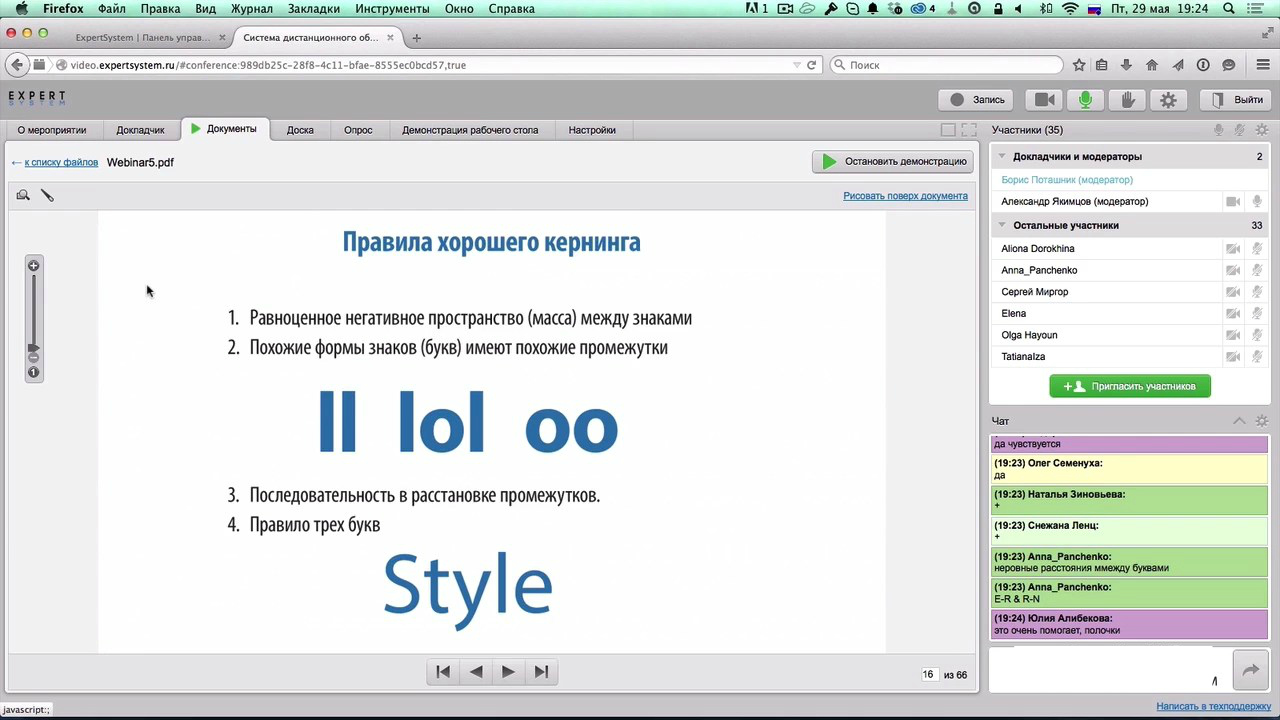1280x720 pixels.
Task: Mute the green microphone
Action: pyautogui.click(x=1085, y=100)
